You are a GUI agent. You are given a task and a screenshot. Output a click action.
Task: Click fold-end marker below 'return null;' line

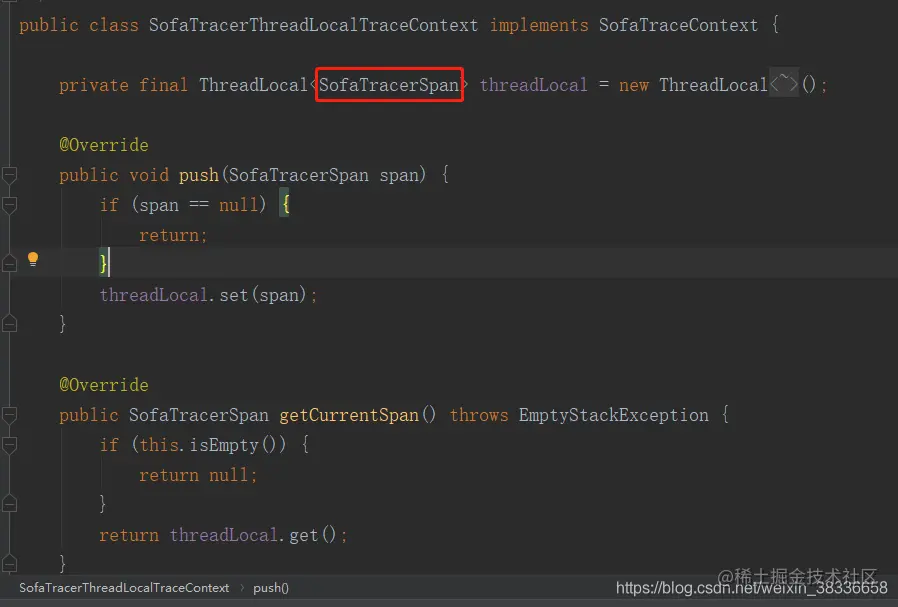coord(9,504)
